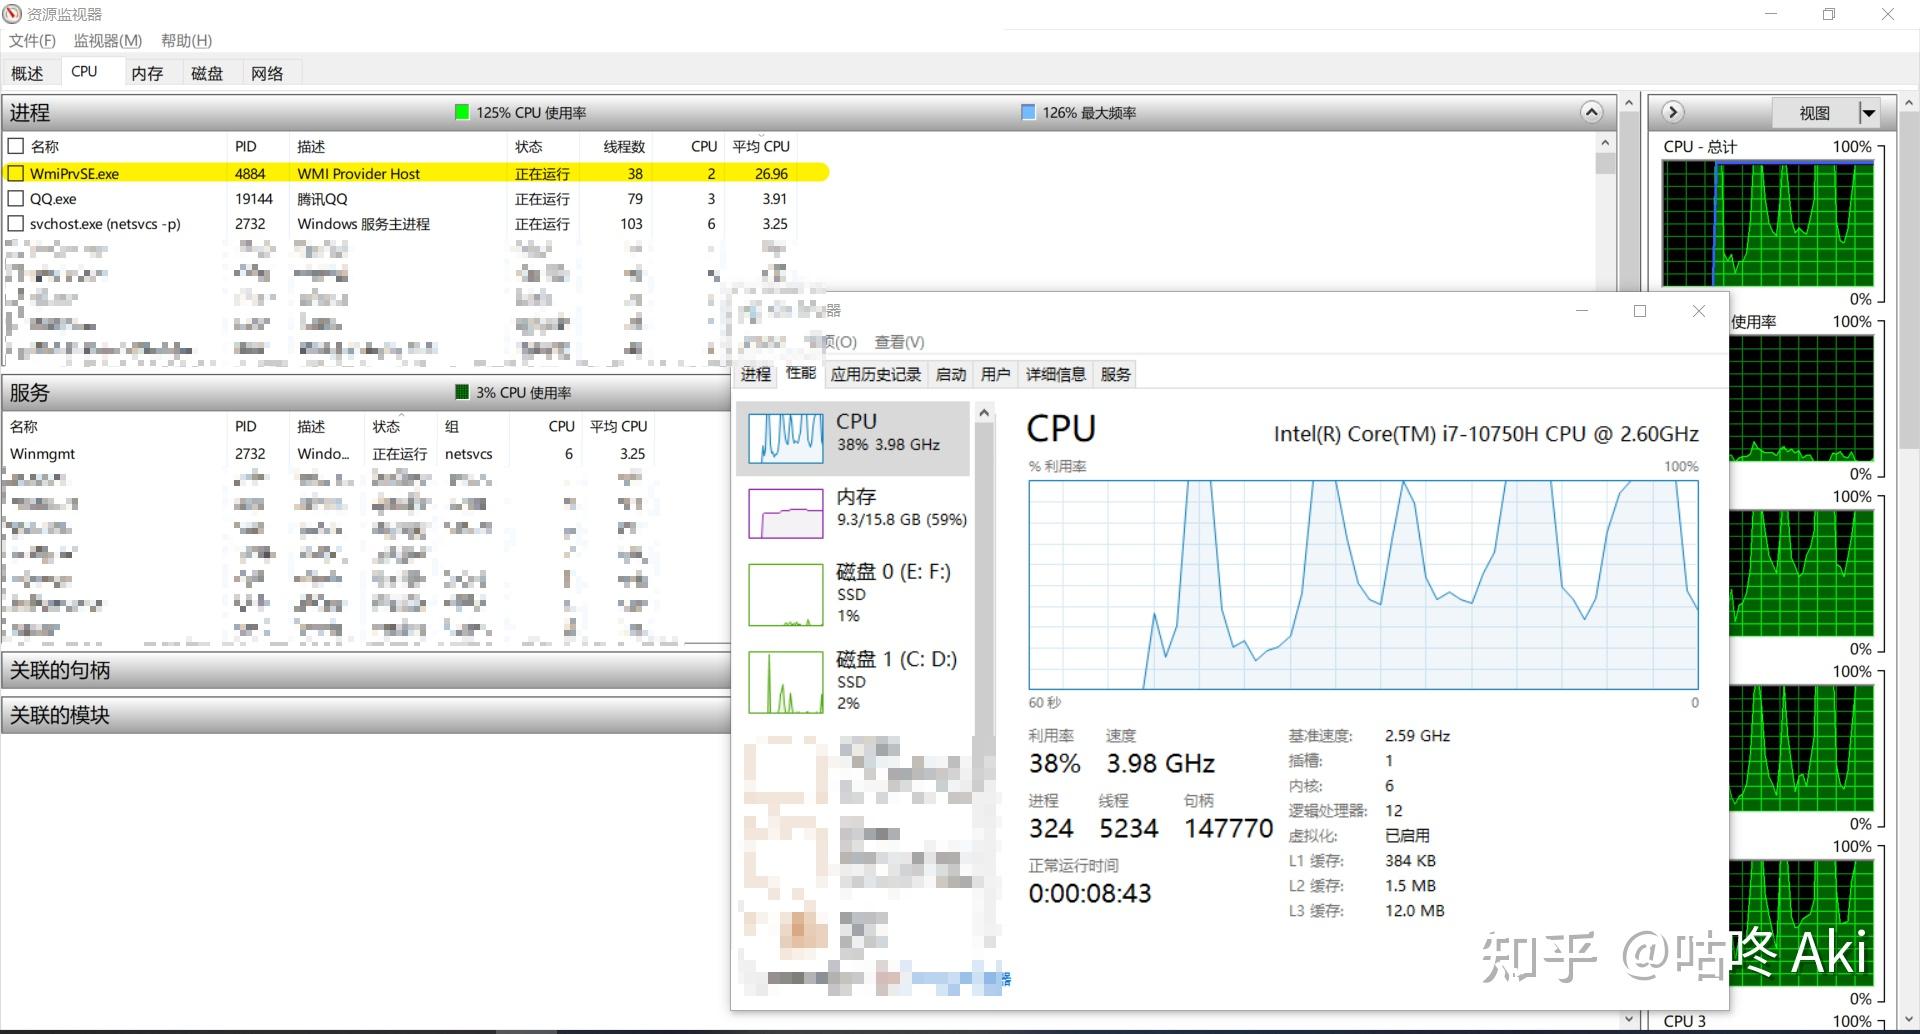Click the Resource Monitor icon in the title bar

(11, 13)
